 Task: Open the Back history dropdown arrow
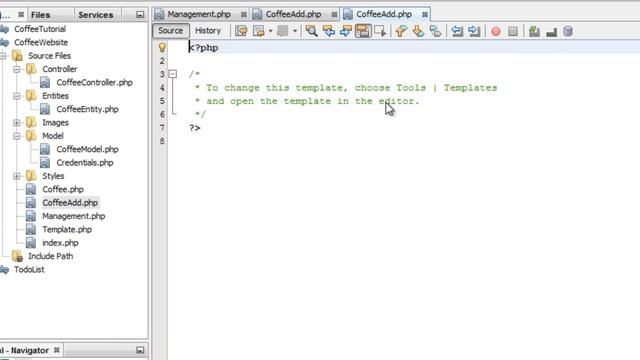[270, 31]
